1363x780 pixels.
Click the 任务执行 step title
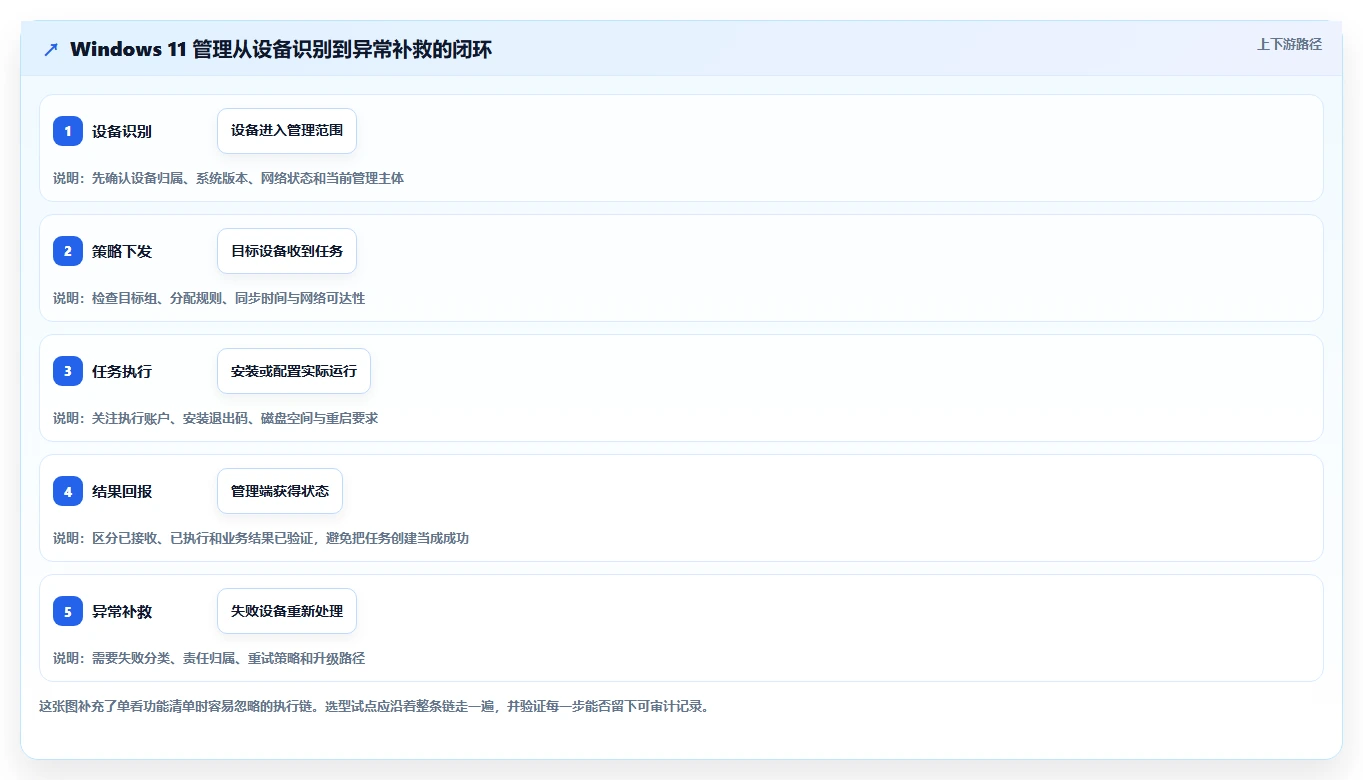pos(122,371)
